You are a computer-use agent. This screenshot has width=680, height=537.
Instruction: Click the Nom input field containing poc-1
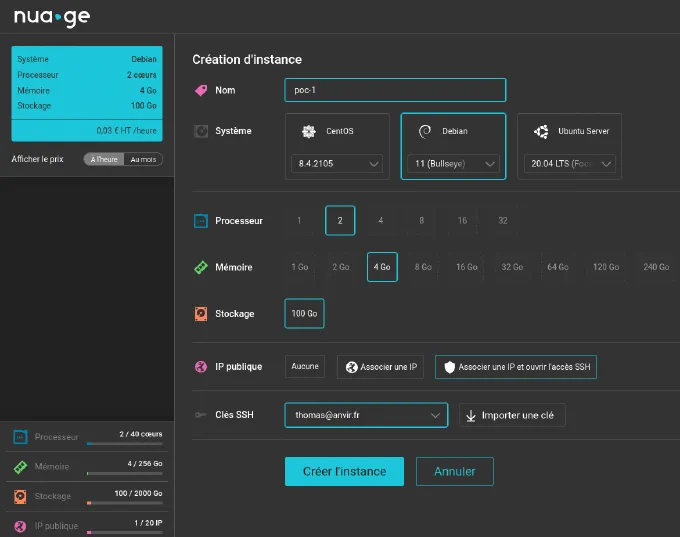pyautogui.click(x=395, y=90)
